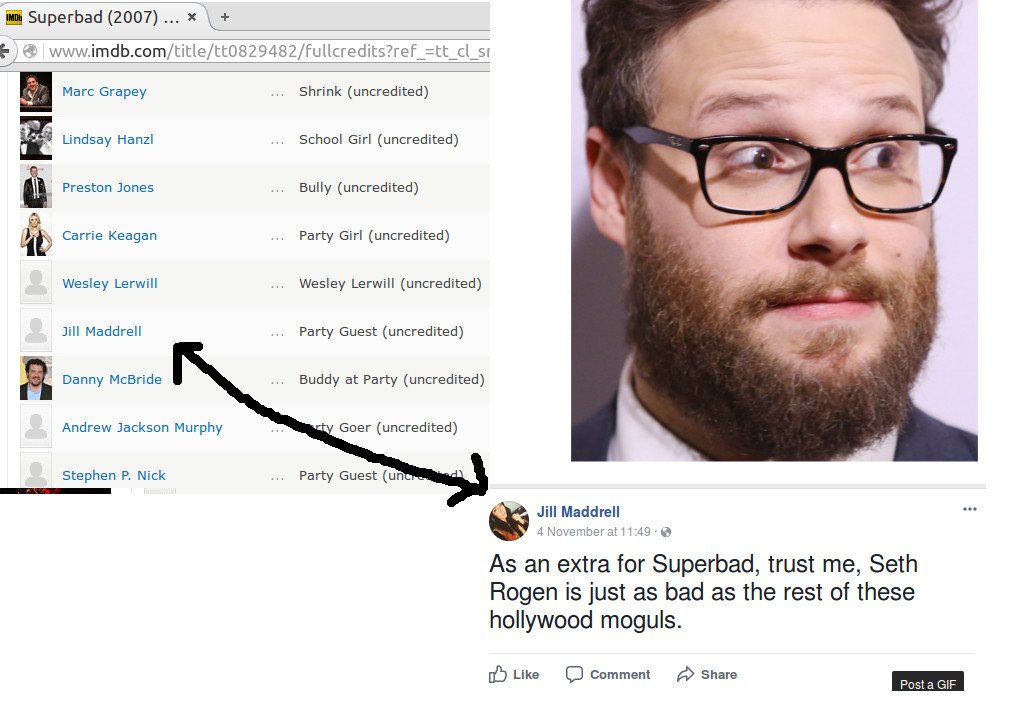The width and height of the screenshot is (1024, 703).
Task: Click the globe site-info icon
Action: [29, 51]
